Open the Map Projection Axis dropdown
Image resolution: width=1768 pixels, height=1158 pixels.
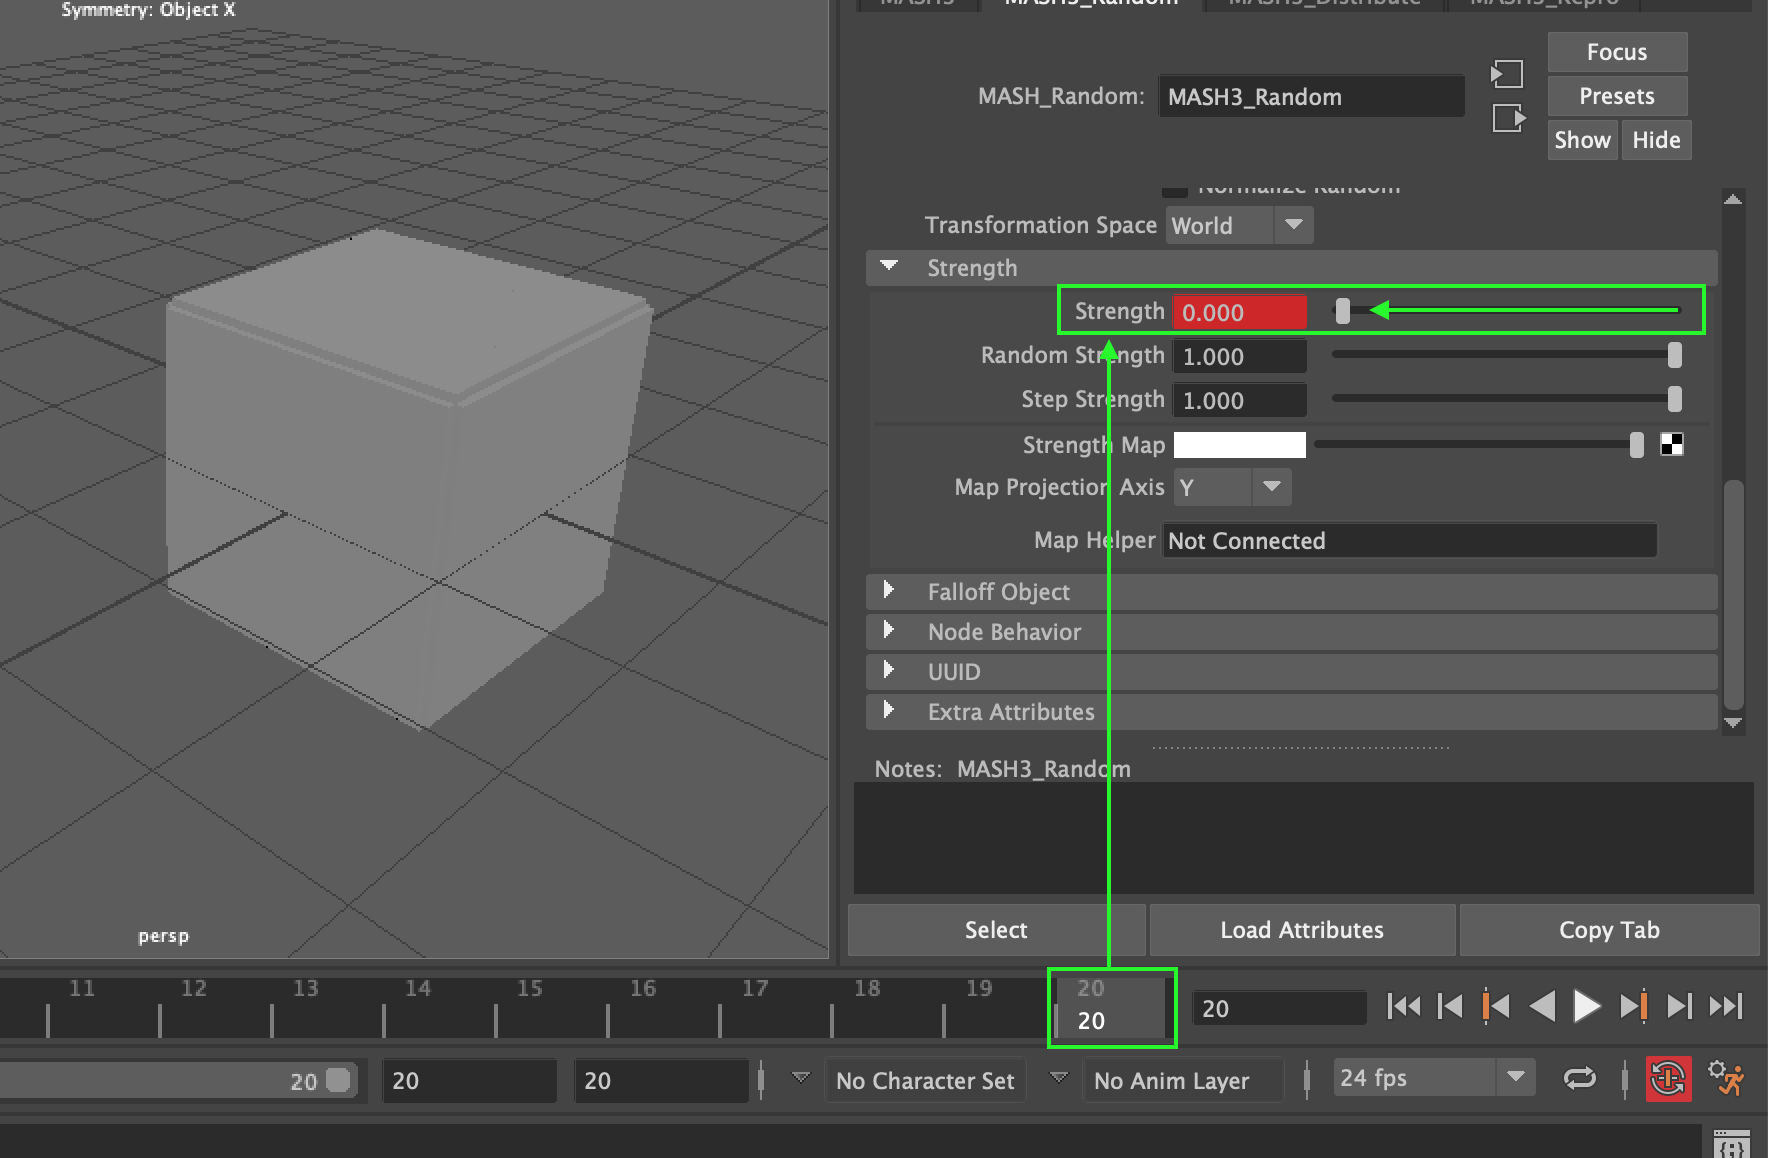(x=1270, y=487)
